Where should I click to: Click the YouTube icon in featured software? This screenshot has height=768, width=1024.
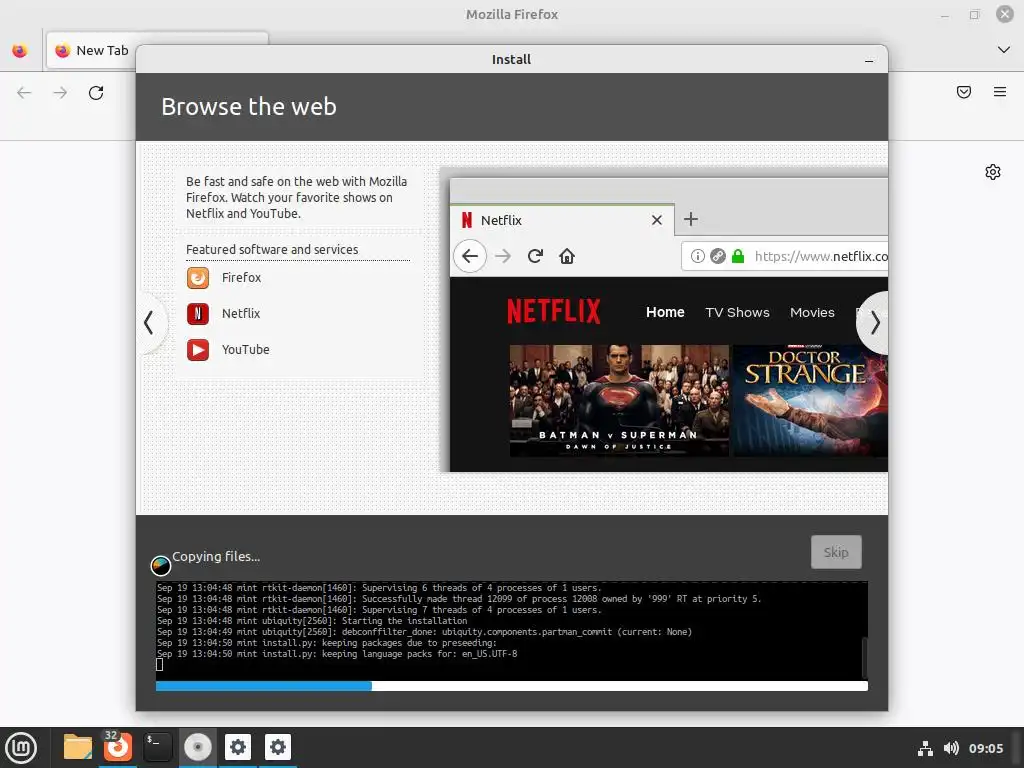coord(198,349)
